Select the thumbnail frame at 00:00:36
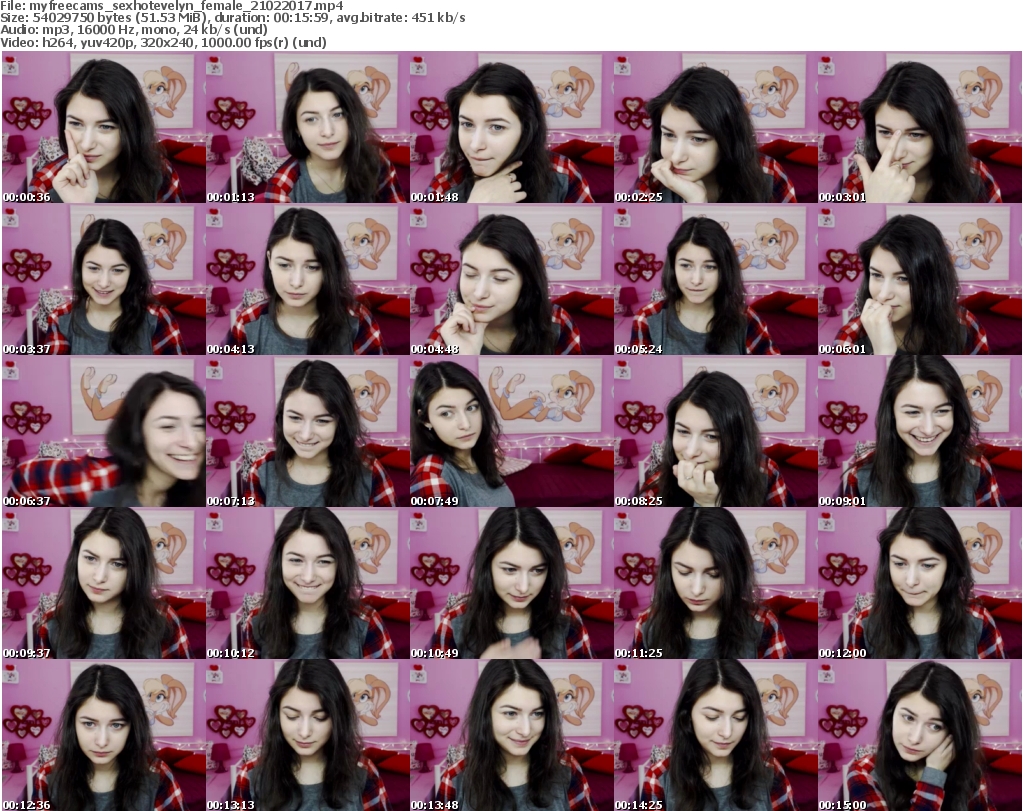 104,127
